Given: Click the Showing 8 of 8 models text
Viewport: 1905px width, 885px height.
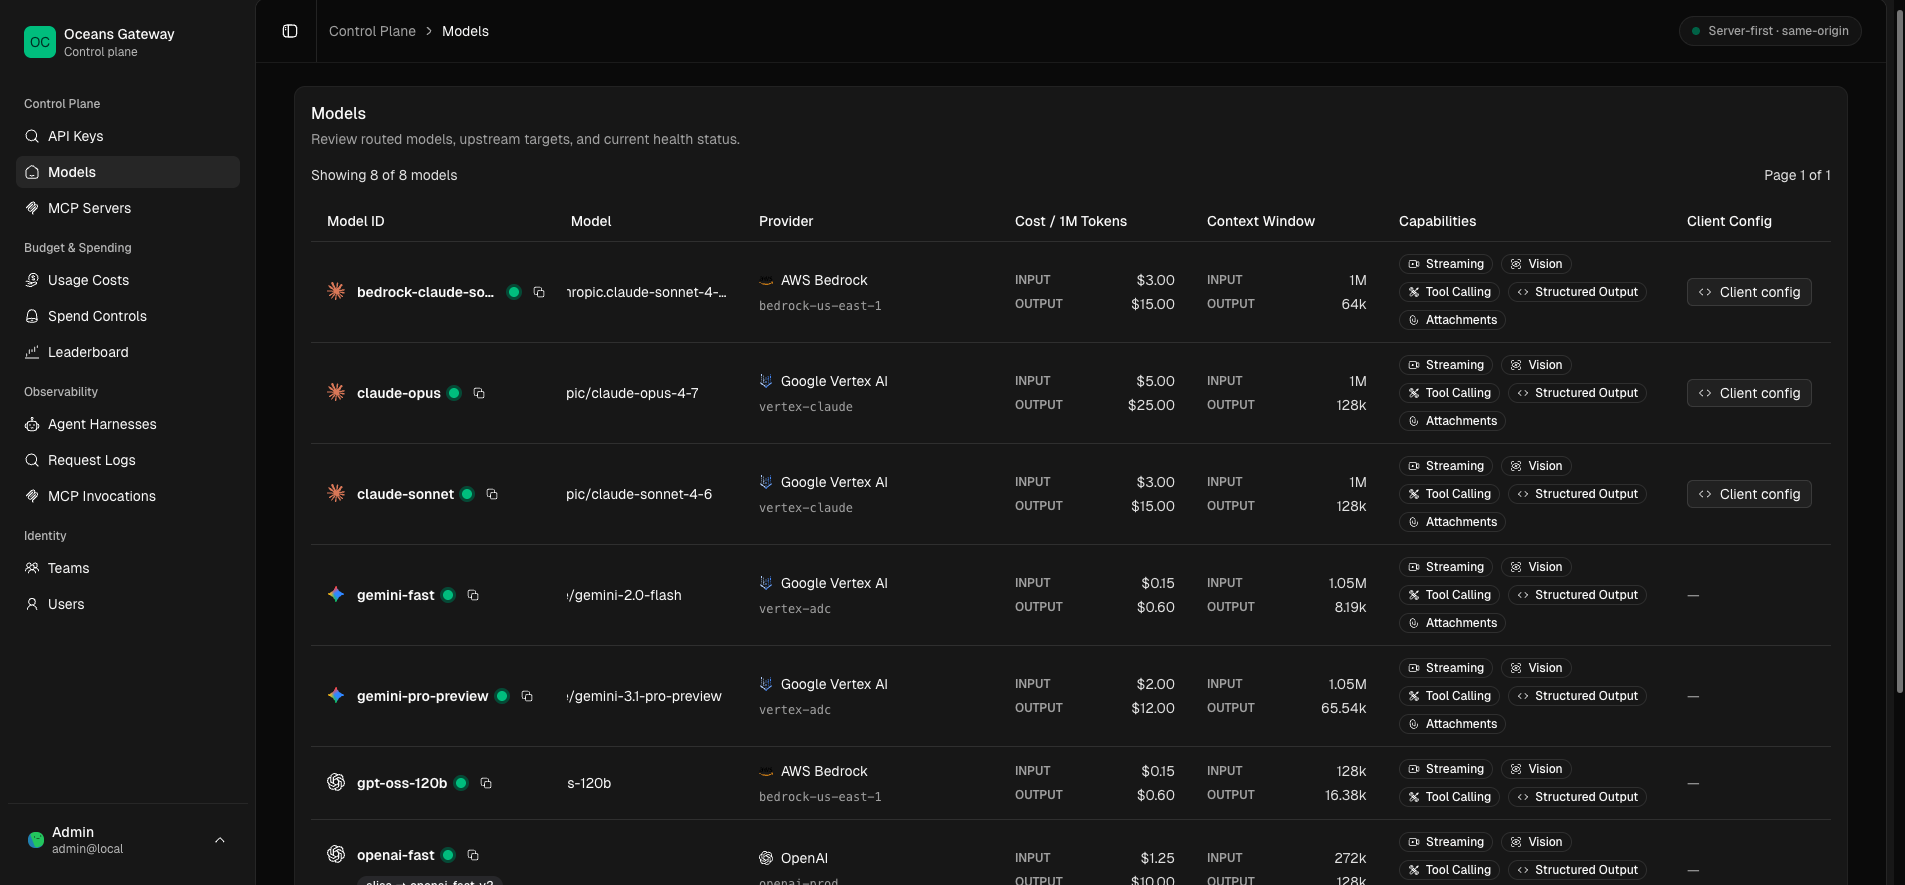Looking at the screenshot, I should (384, 175).
